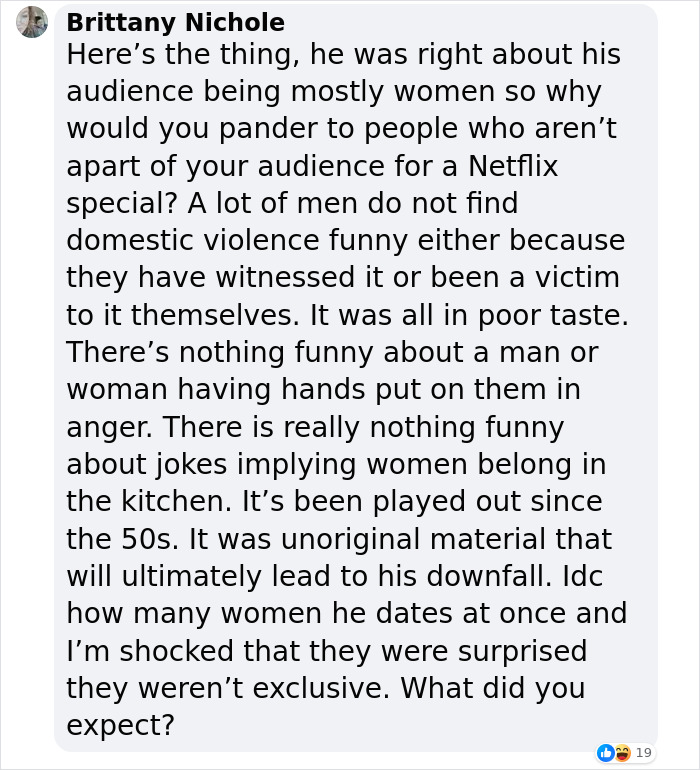Open the Brittany Nichole profile name link

coord(175,22)
